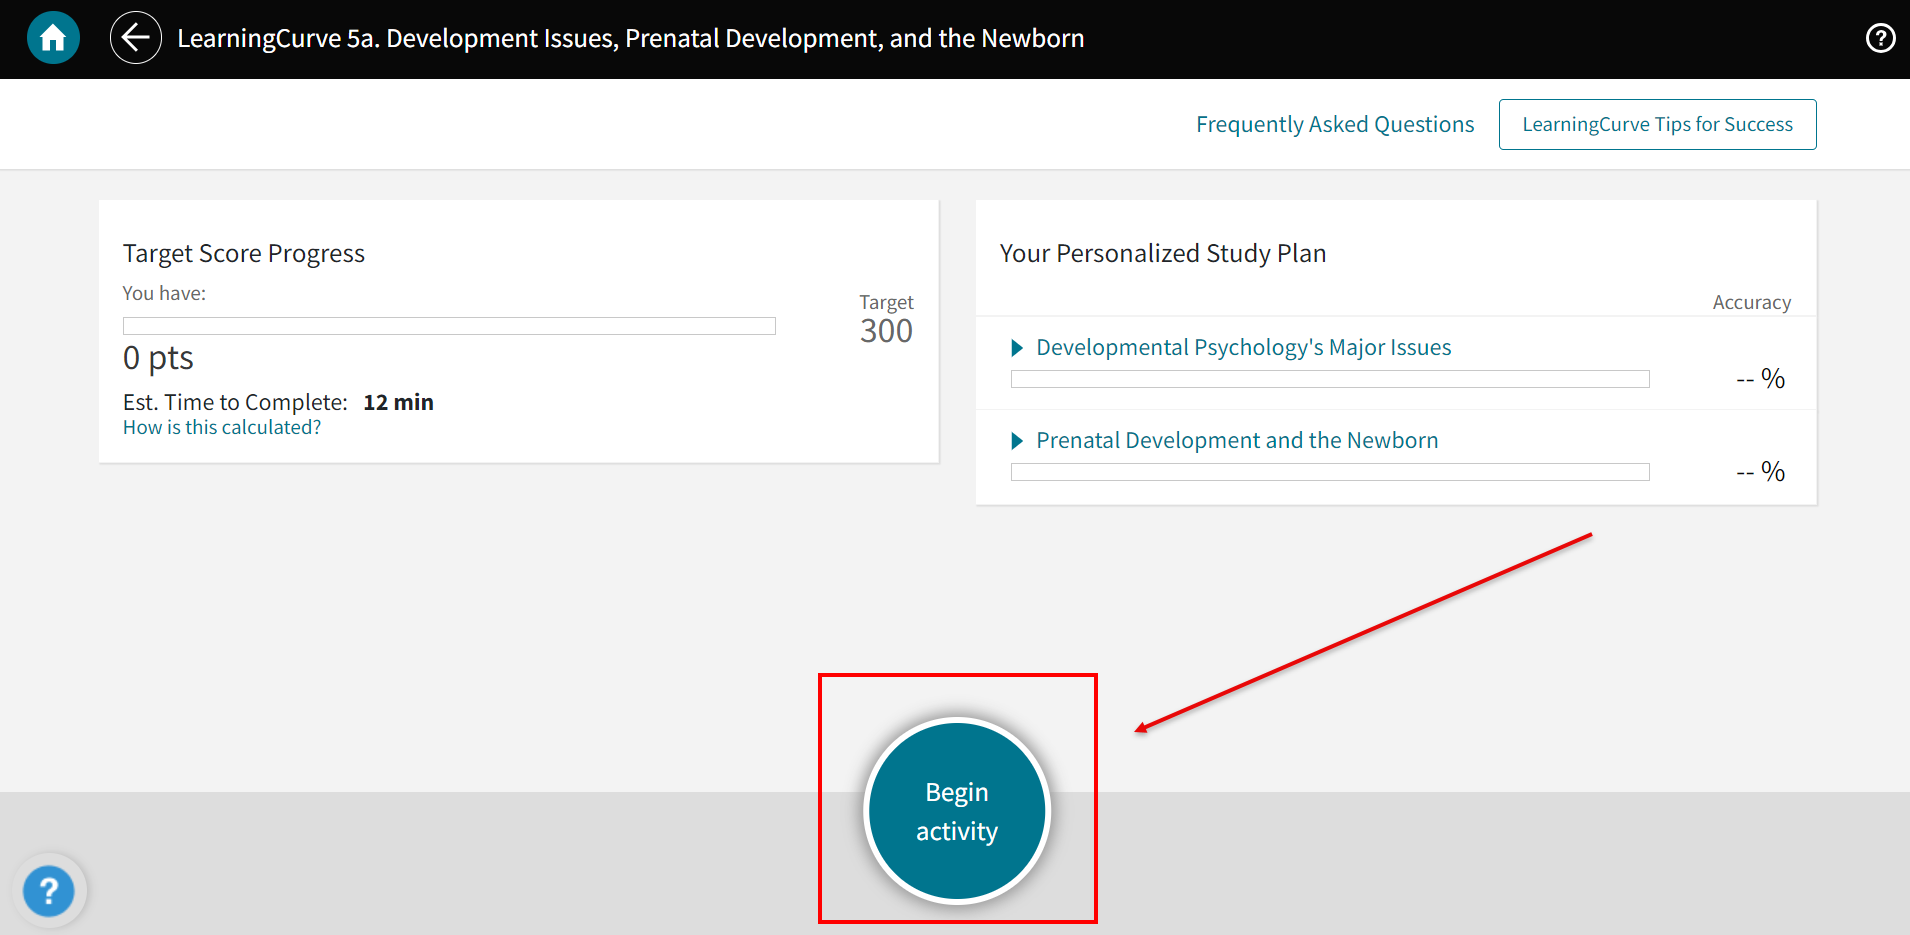This screenshot has width=1910, height=935.
Task: Select the Home button to return to dashboard
Action: 52,37
